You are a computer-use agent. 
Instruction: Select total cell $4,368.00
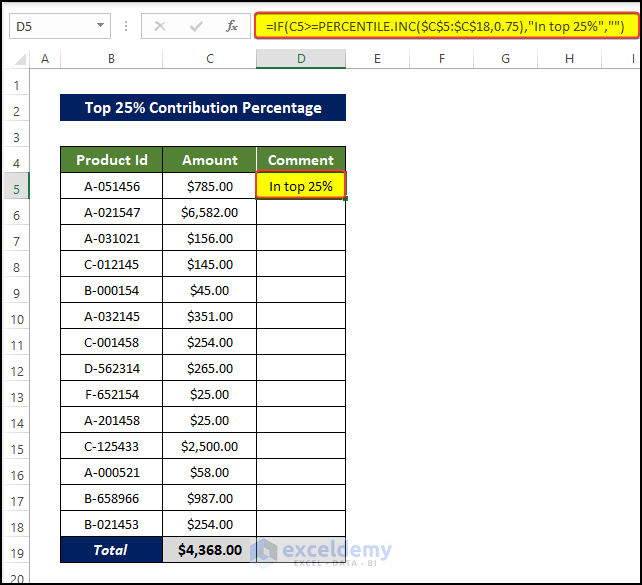[210, 550]
